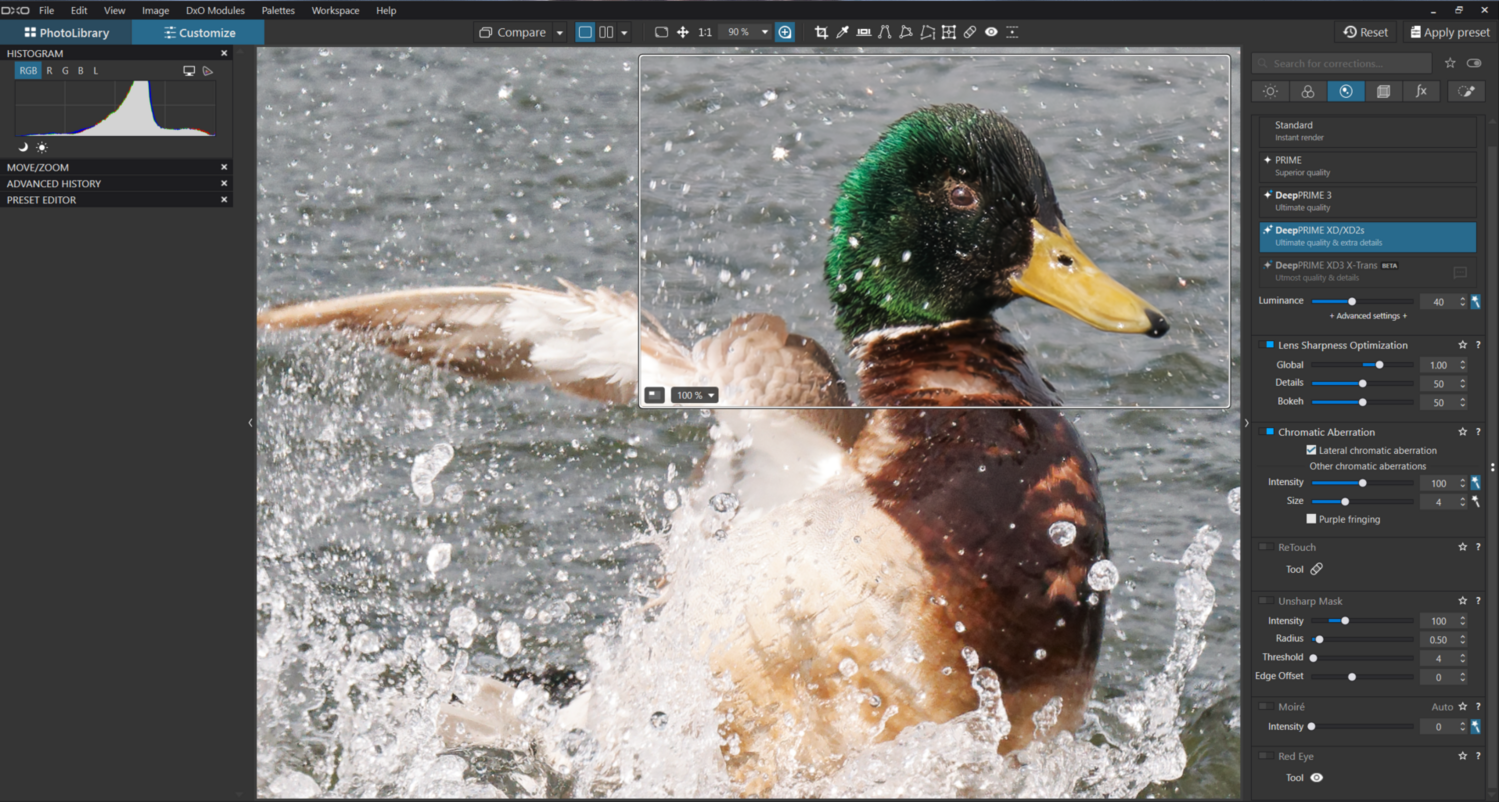Enable the Purple fringing checkbox
This screenshot has width=1499, height=802.
[1311, 519]
